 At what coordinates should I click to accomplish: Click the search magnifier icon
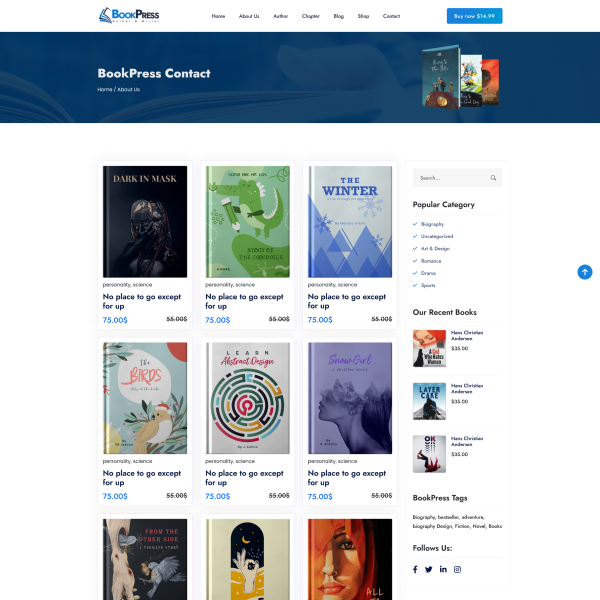[493, 178]
